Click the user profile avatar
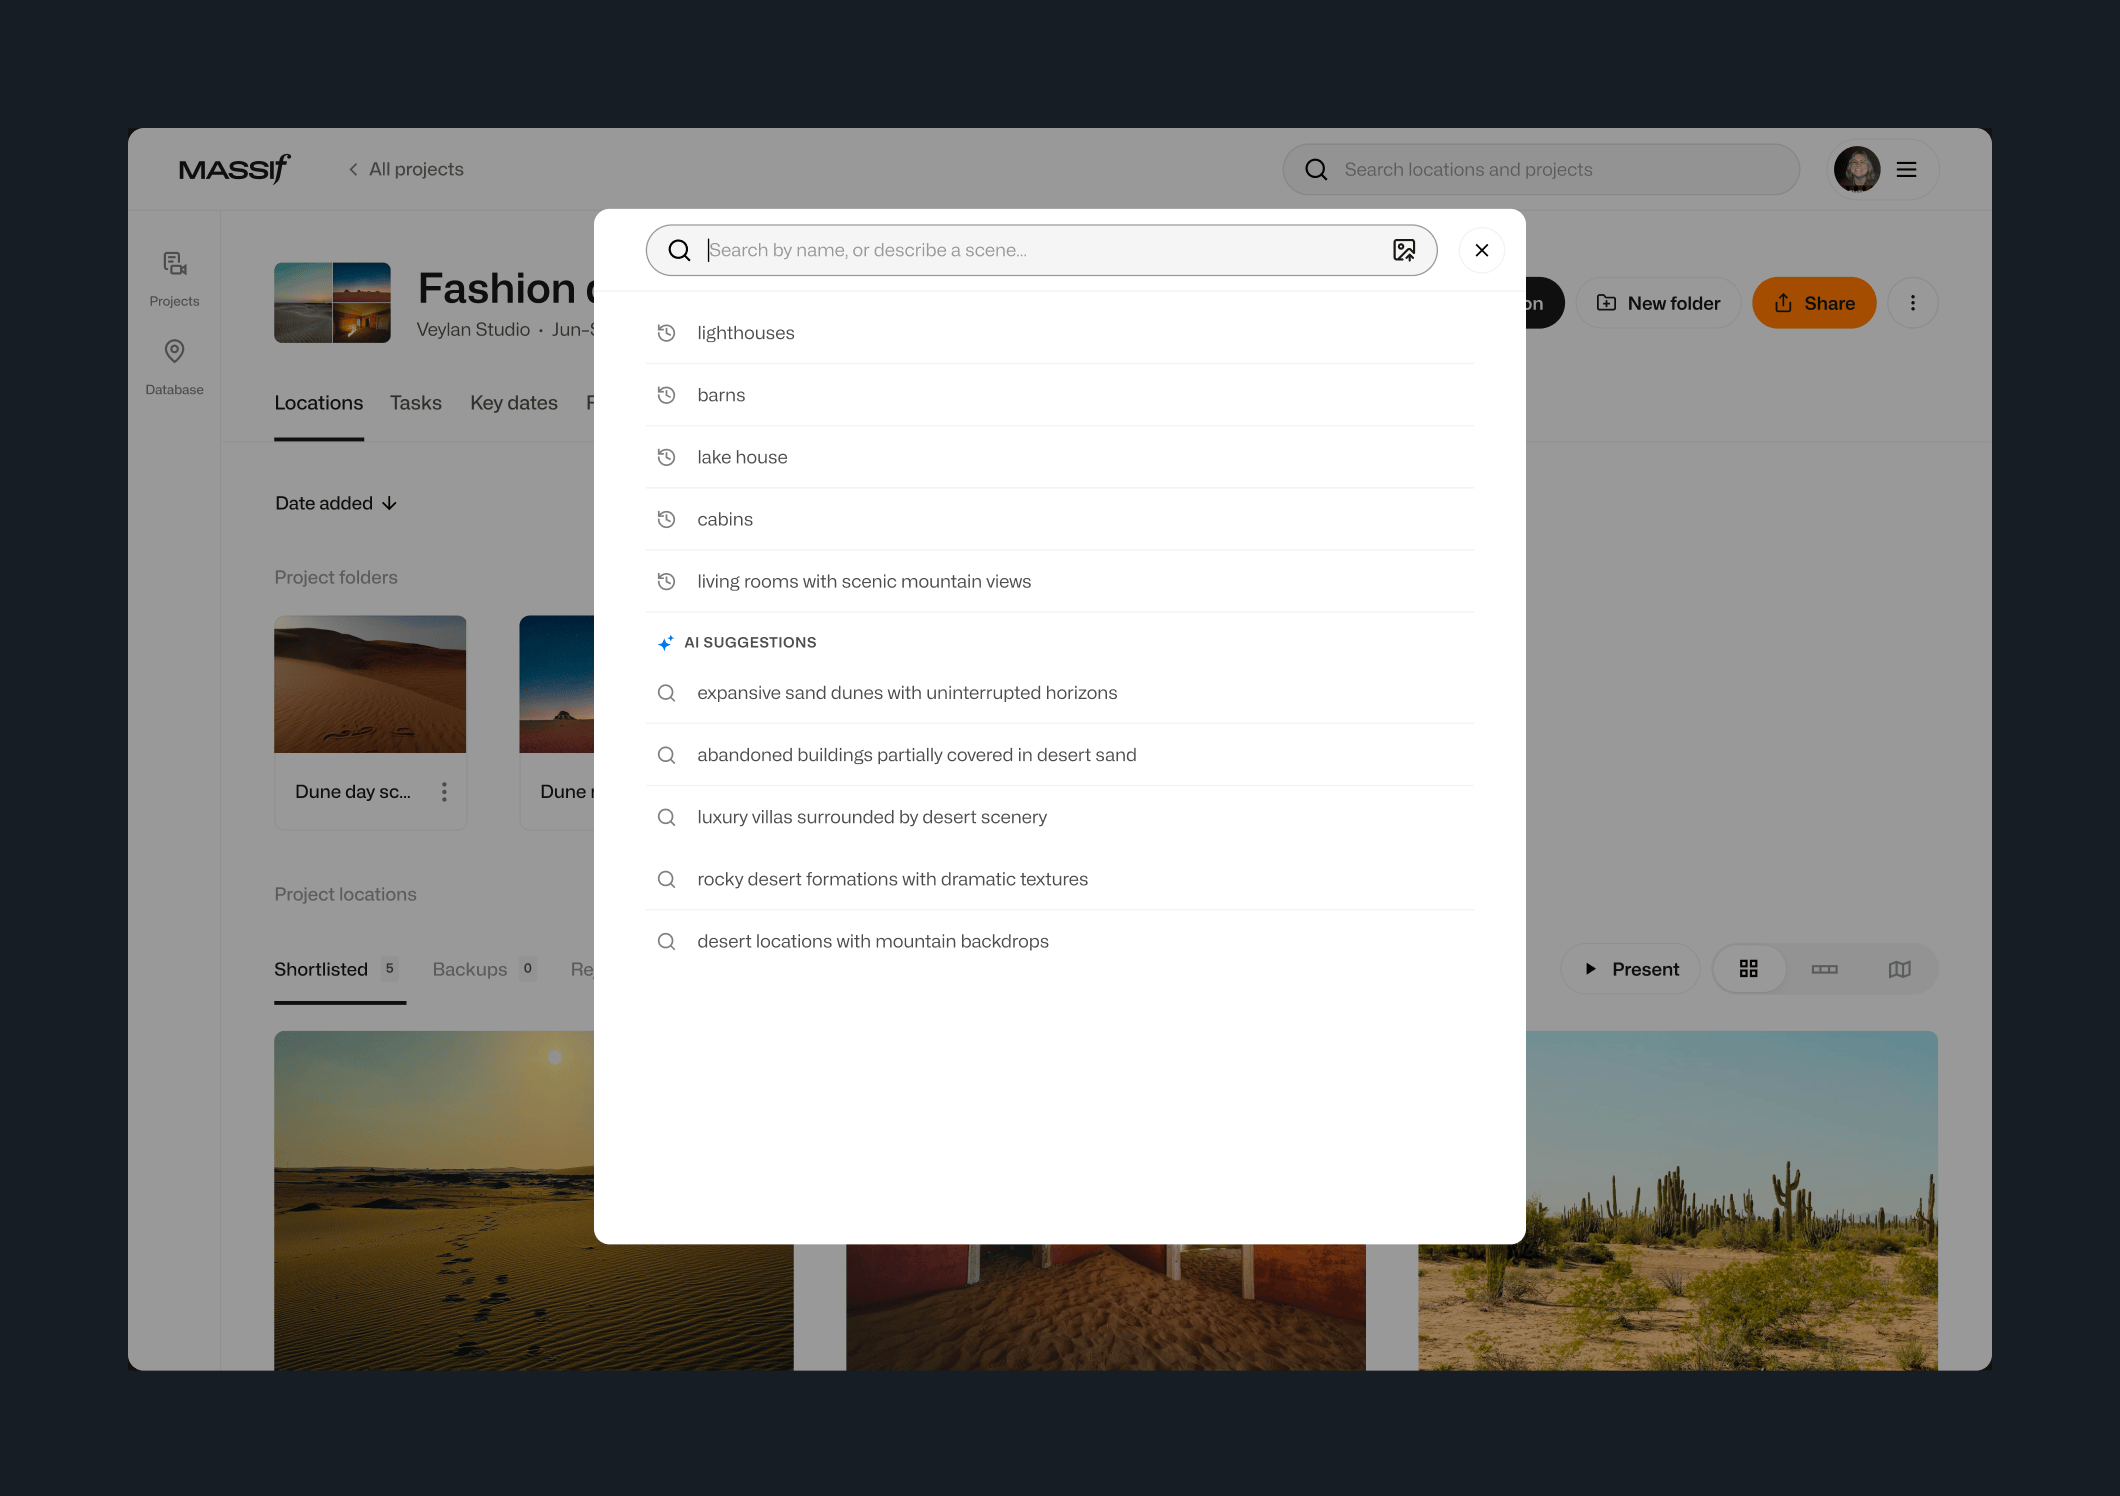 coord(1857,170)
